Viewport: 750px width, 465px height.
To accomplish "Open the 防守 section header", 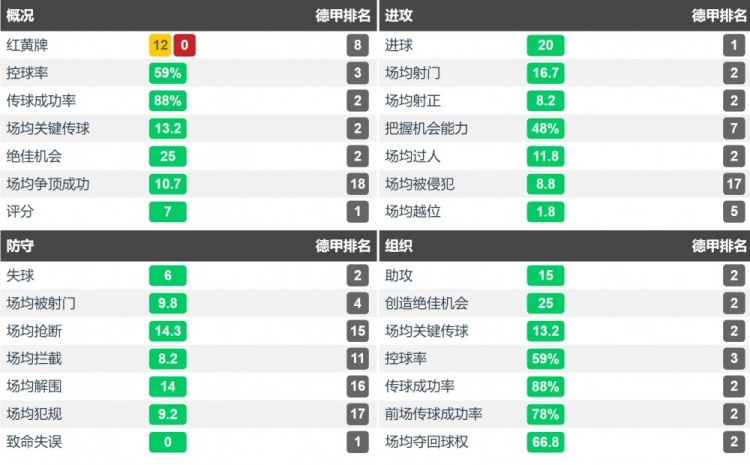I will click(20, 246).
